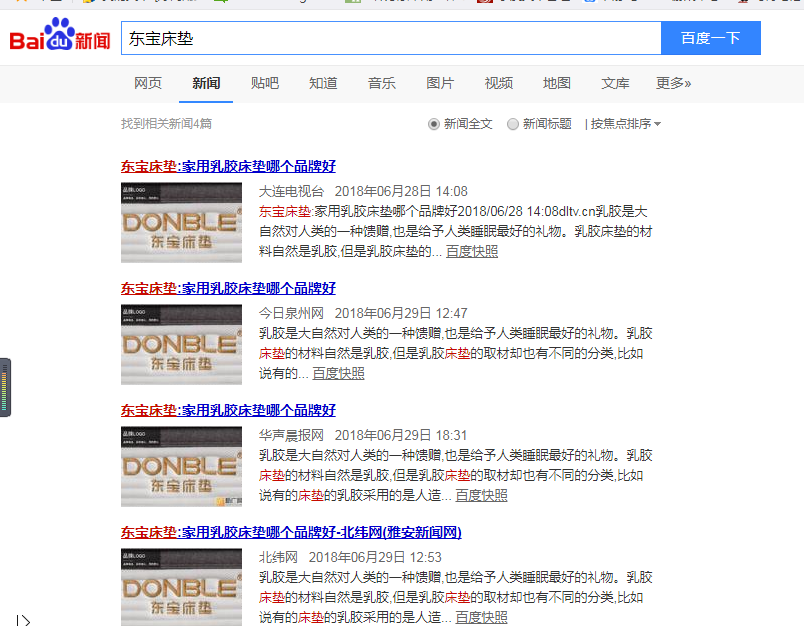Open the 贴吧 tab
Screen dimensions: 804x626
tap(265, 83)
